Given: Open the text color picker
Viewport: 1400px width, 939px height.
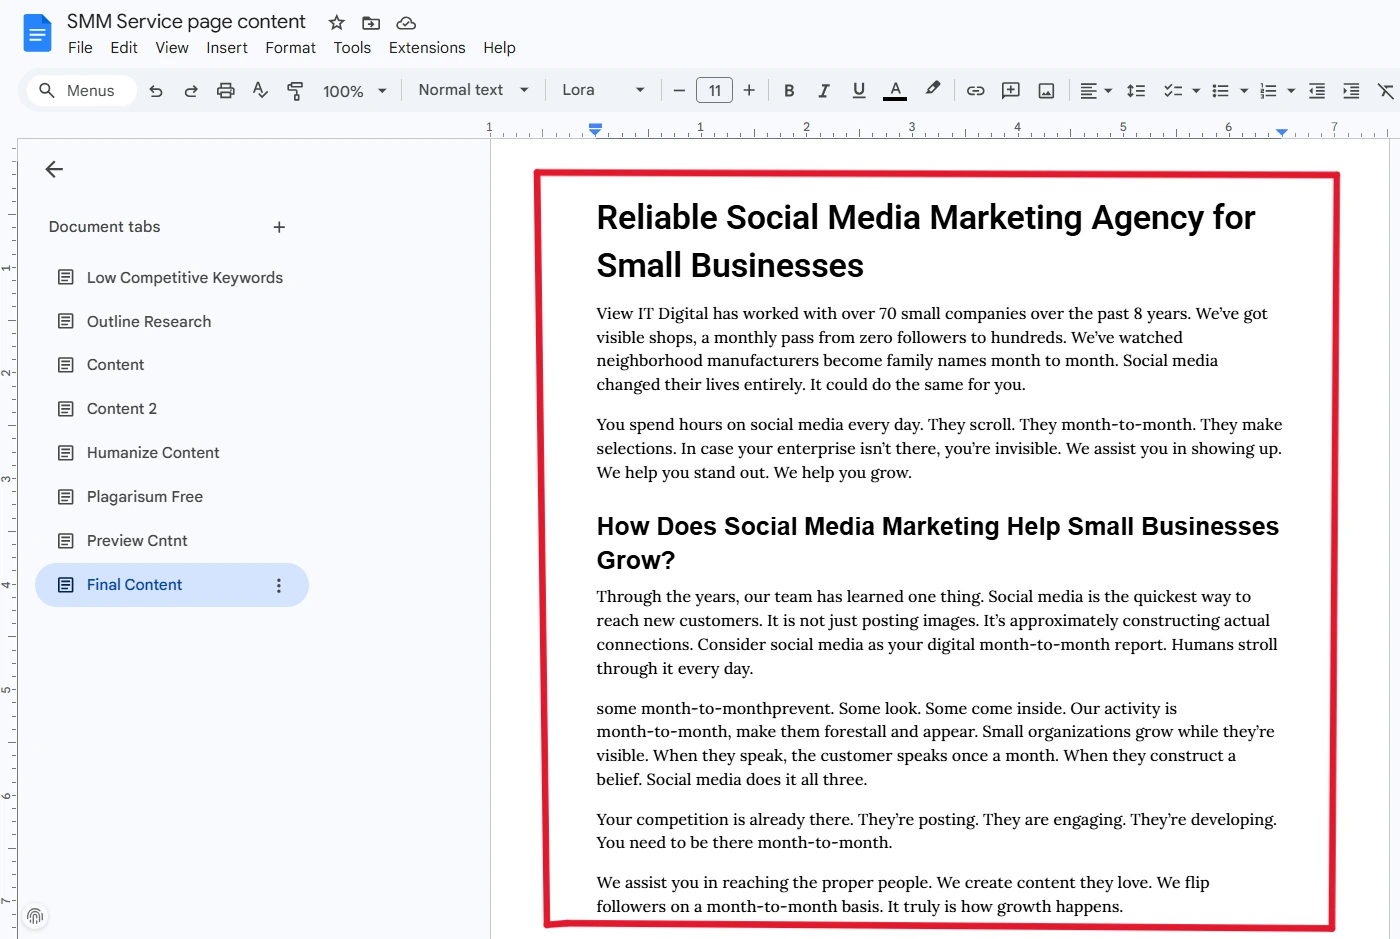Looking at the screenshot, I should (x=895, y=91).
